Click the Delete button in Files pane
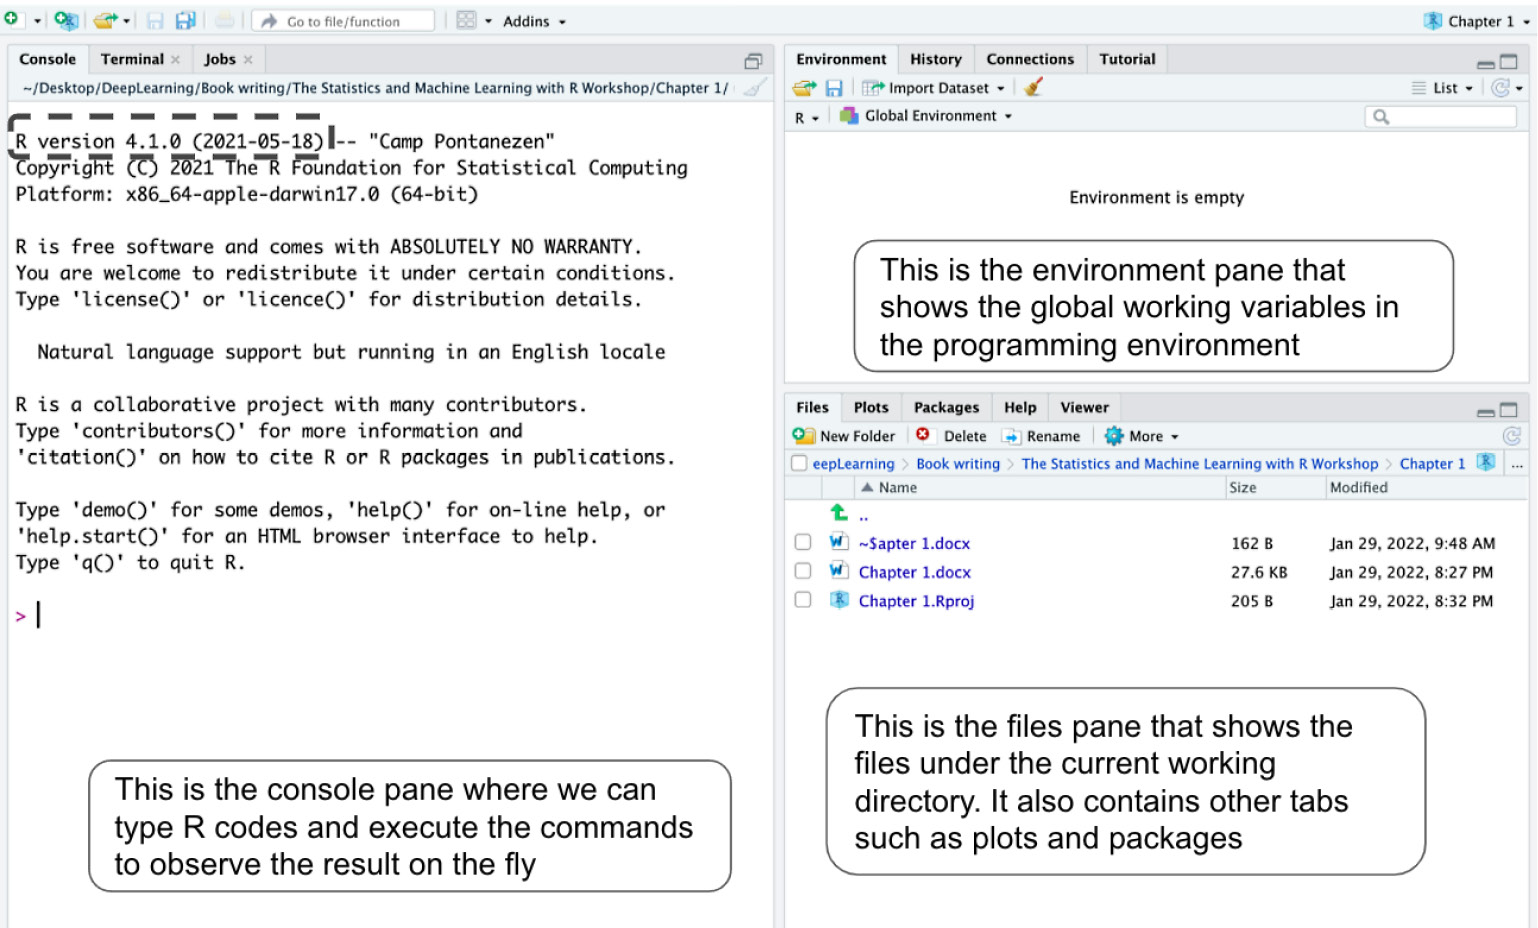Screen dimensions: 1538x928 click(x=951, y=436)
